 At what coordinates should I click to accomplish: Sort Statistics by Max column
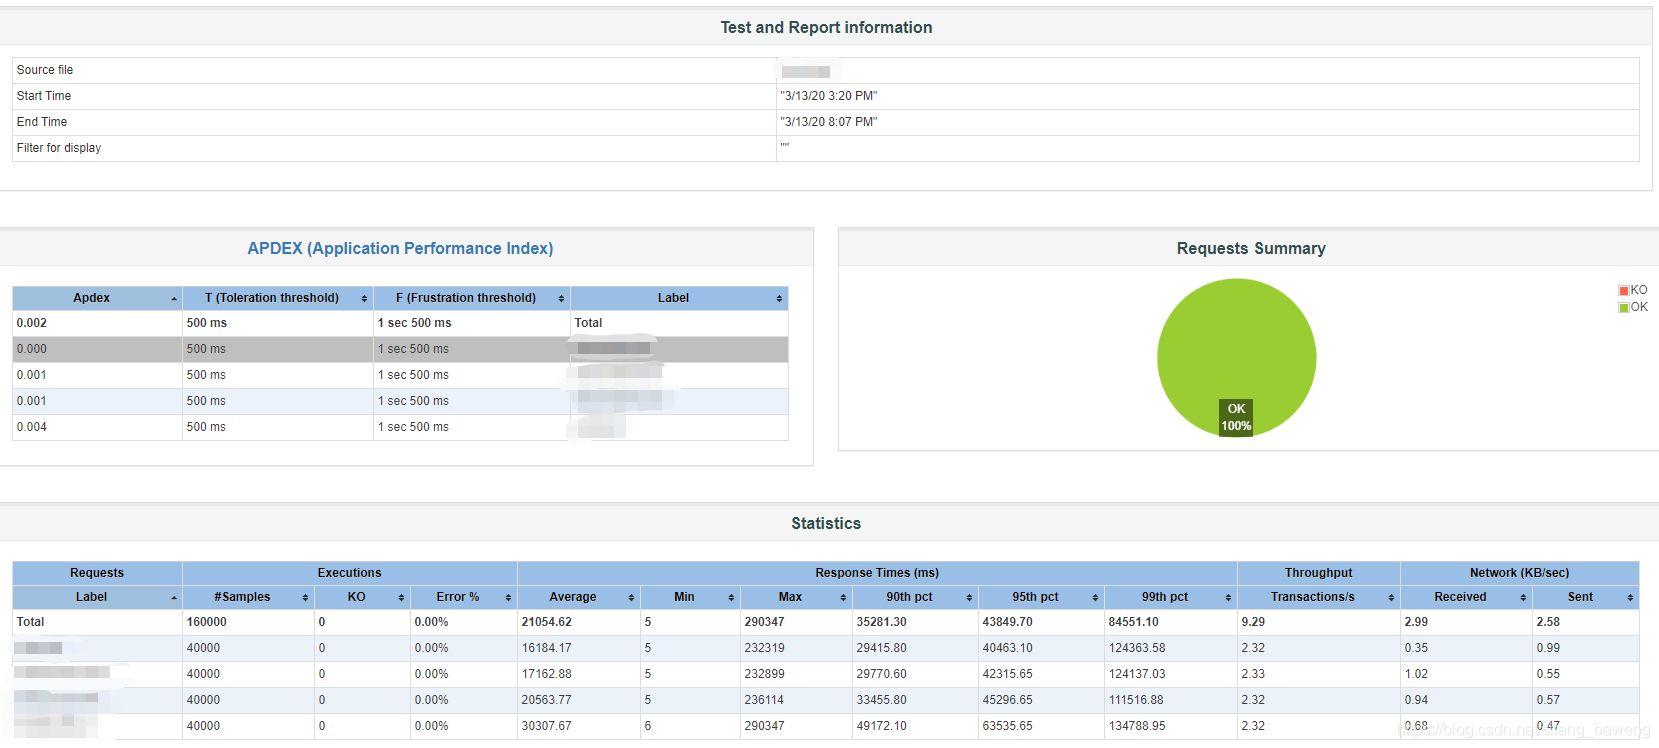point(796,597)
